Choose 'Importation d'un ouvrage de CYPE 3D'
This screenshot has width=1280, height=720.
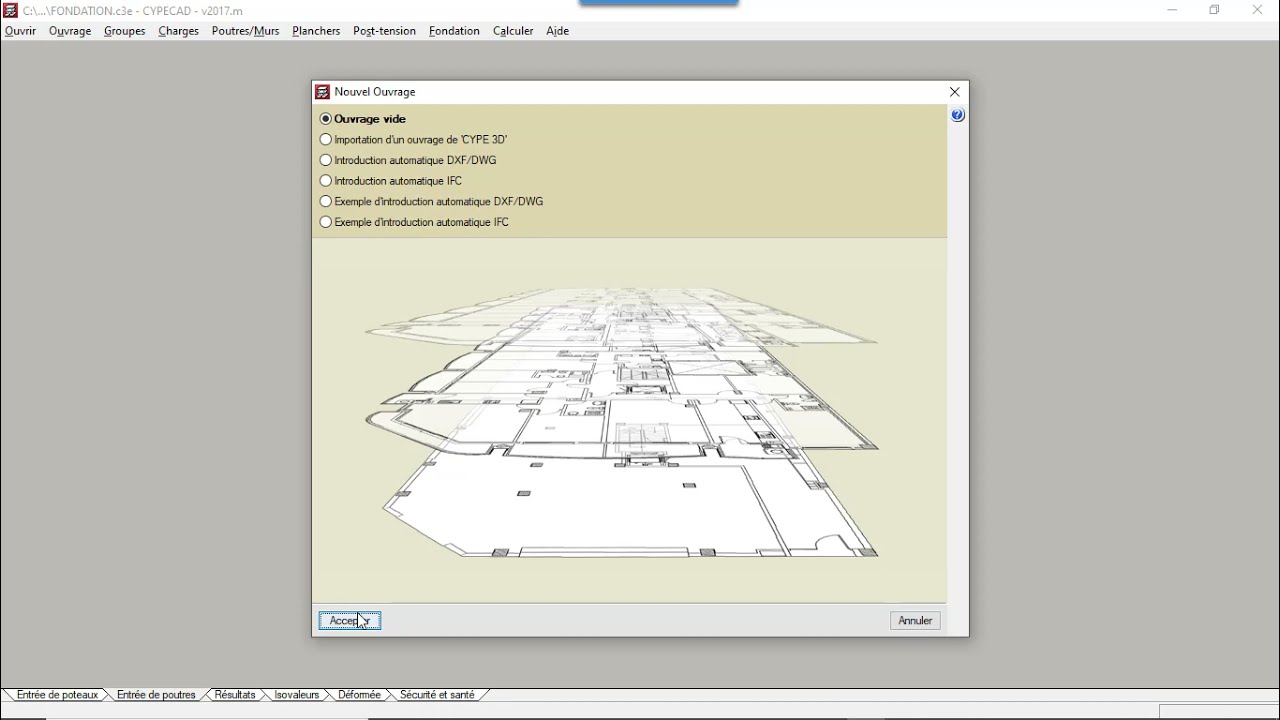click(x=414, y=140)
